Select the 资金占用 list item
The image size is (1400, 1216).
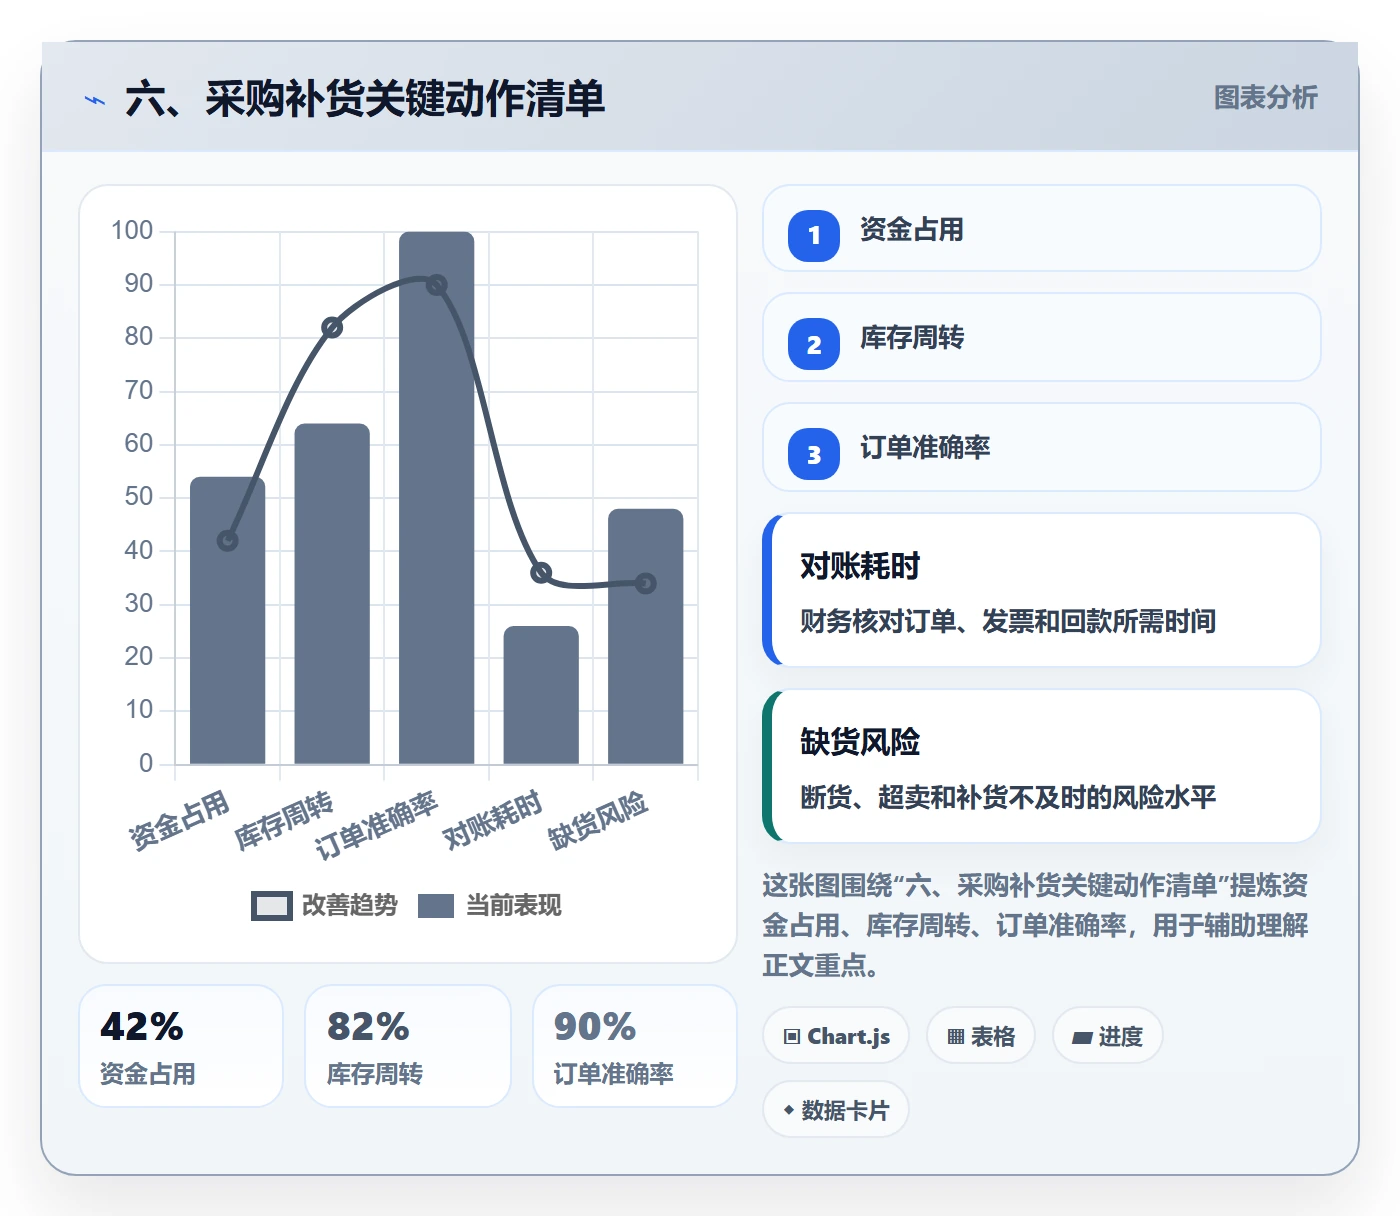[1042, 228]
